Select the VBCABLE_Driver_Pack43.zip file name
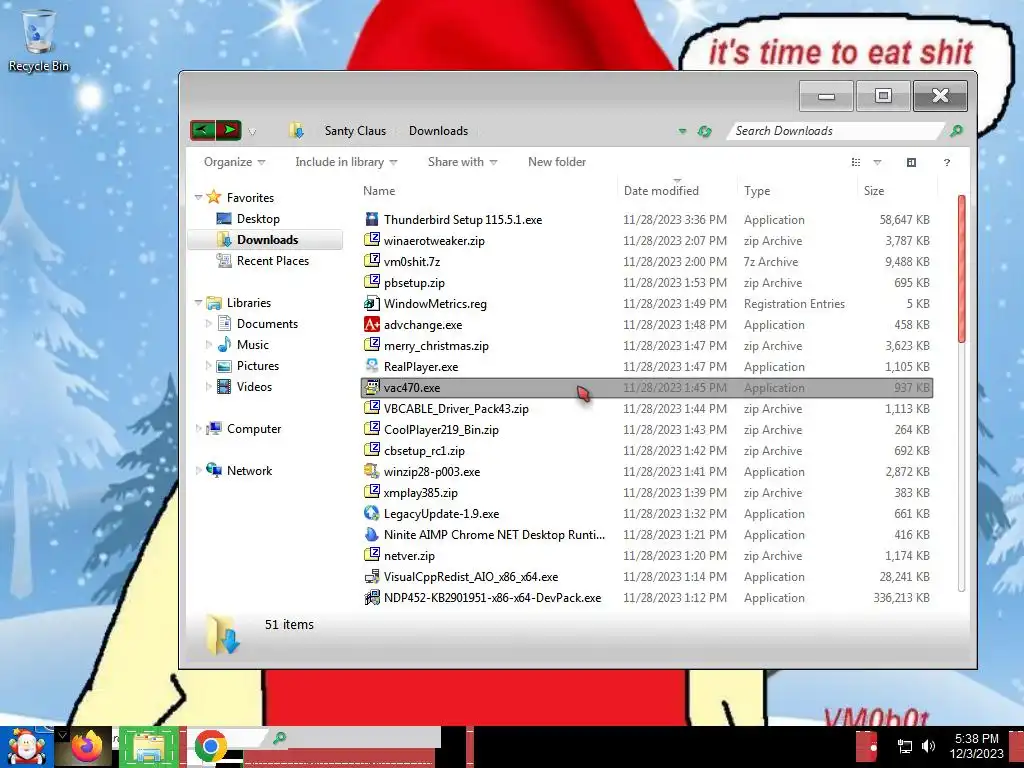This screenshot has width=1024, height=768. [456, 409]
